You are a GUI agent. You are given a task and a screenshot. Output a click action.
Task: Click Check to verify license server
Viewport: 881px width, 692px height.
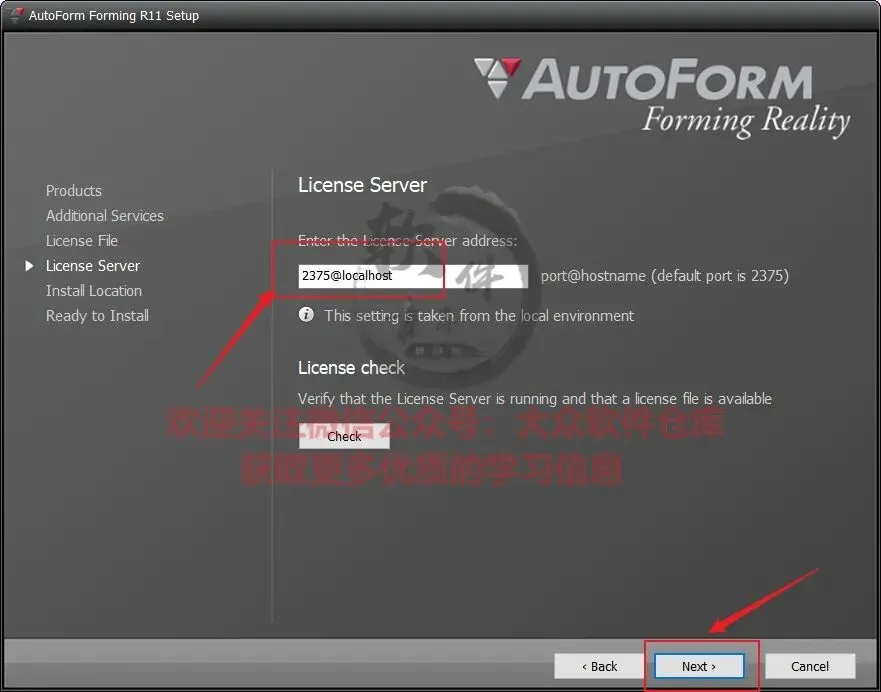(x=344, y=436)
